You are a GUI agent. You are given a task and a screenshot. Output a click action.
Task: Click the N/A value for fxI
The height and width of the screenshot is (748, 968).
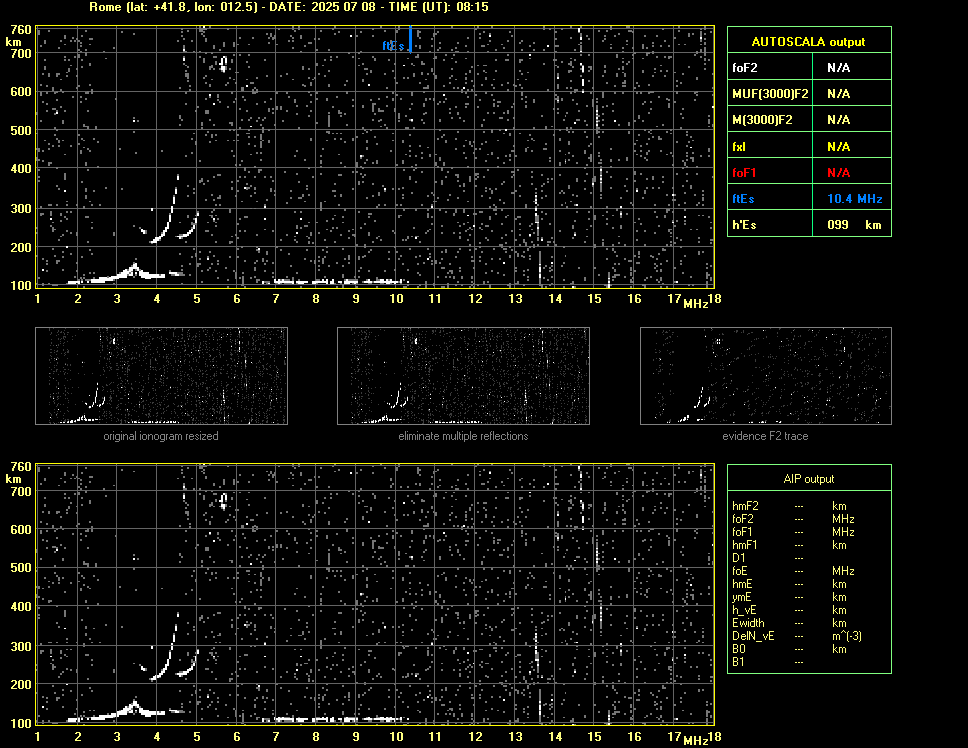coord(838,147)
